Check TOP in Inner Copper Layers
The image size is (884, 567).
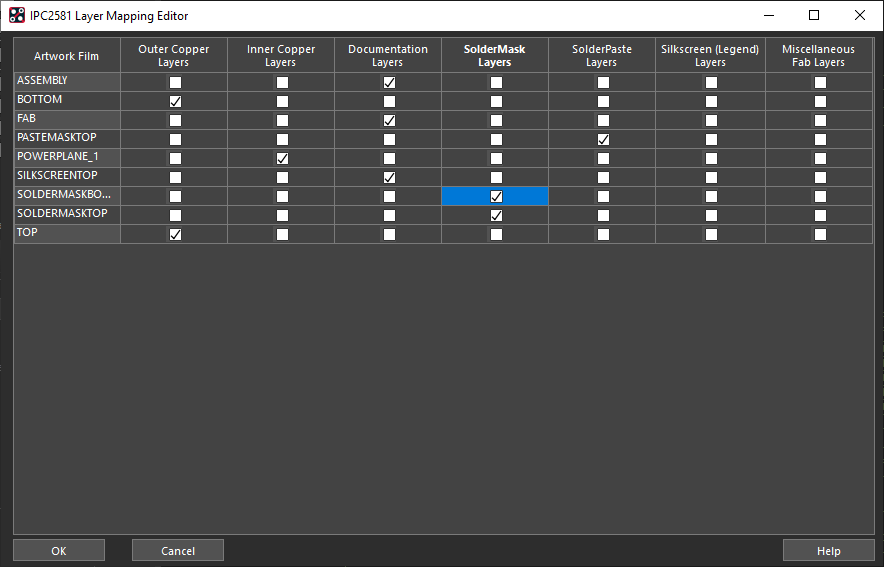pyautogui.click(x=282, y=234)
